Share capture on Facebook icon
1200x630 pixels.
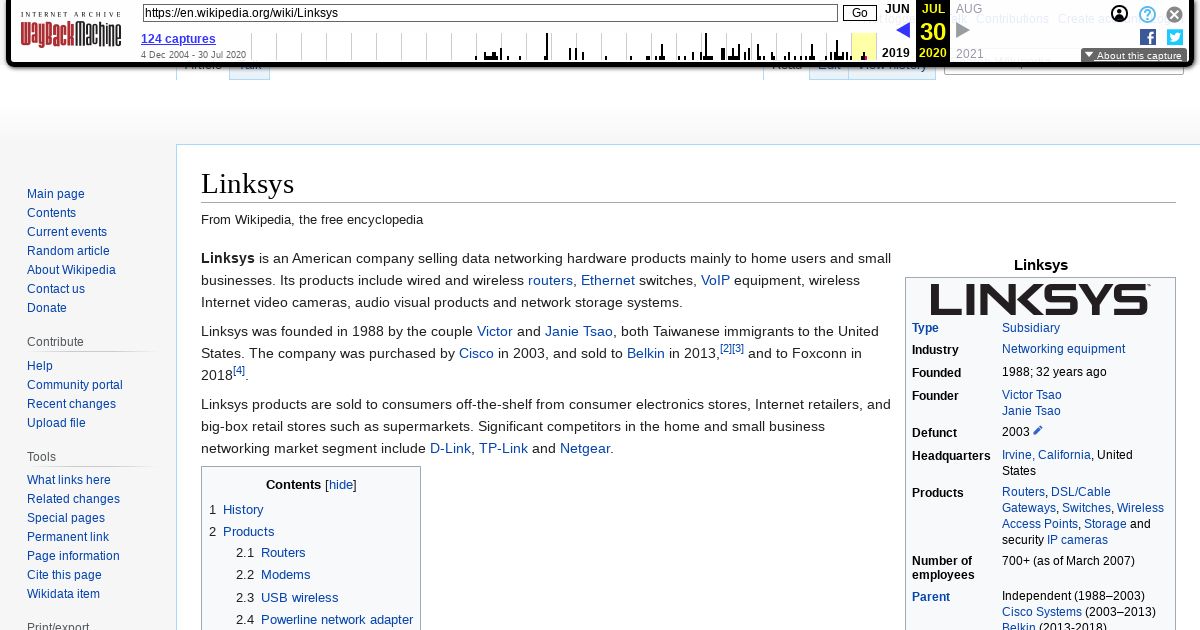click(x=1148, y=37)
